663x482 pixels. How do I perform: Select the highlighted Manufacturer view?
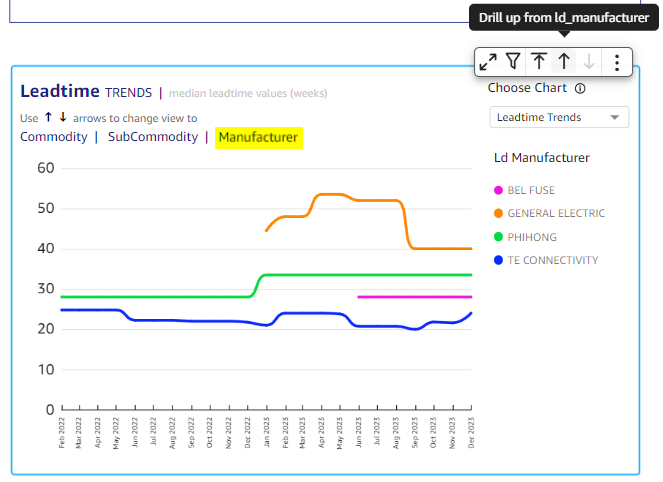click(x=258, y=137)
